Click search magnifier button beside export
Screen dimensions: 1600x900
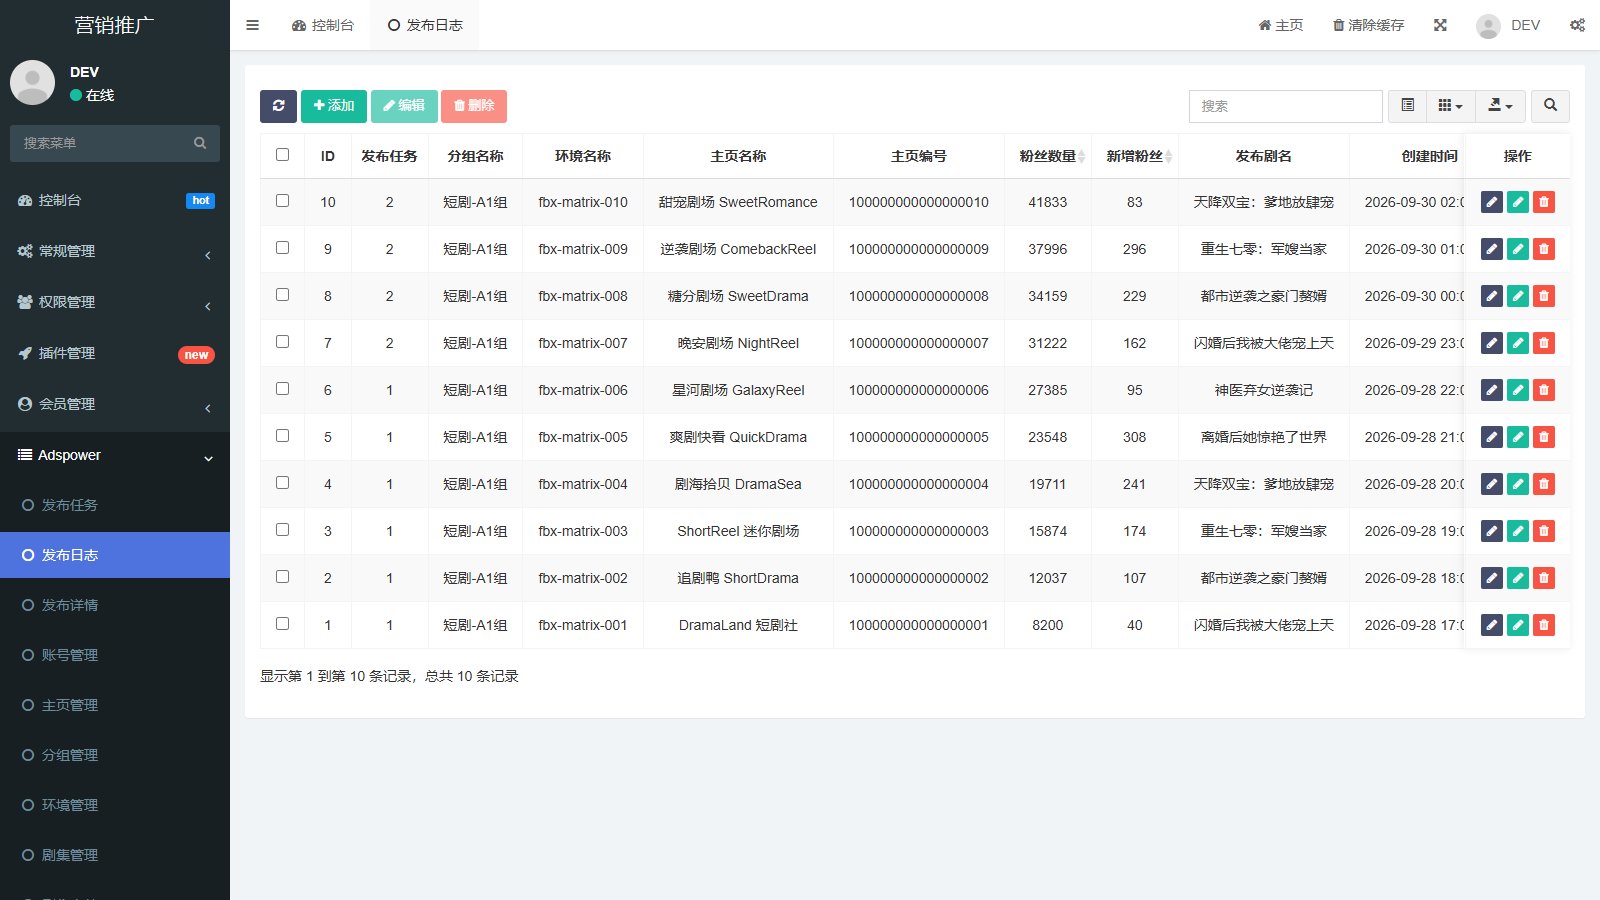pyautogui.click(x=1550, y=106)
